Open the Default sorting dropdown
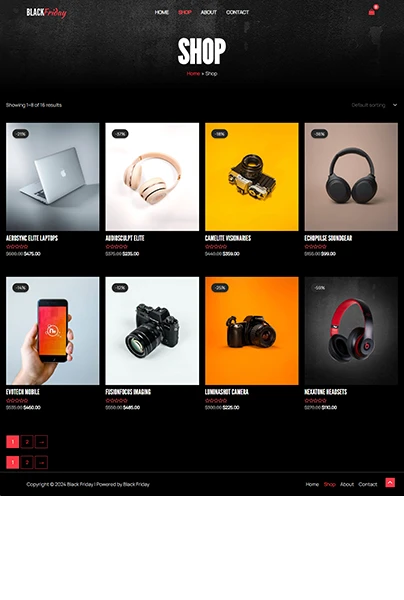 point(374,105)
